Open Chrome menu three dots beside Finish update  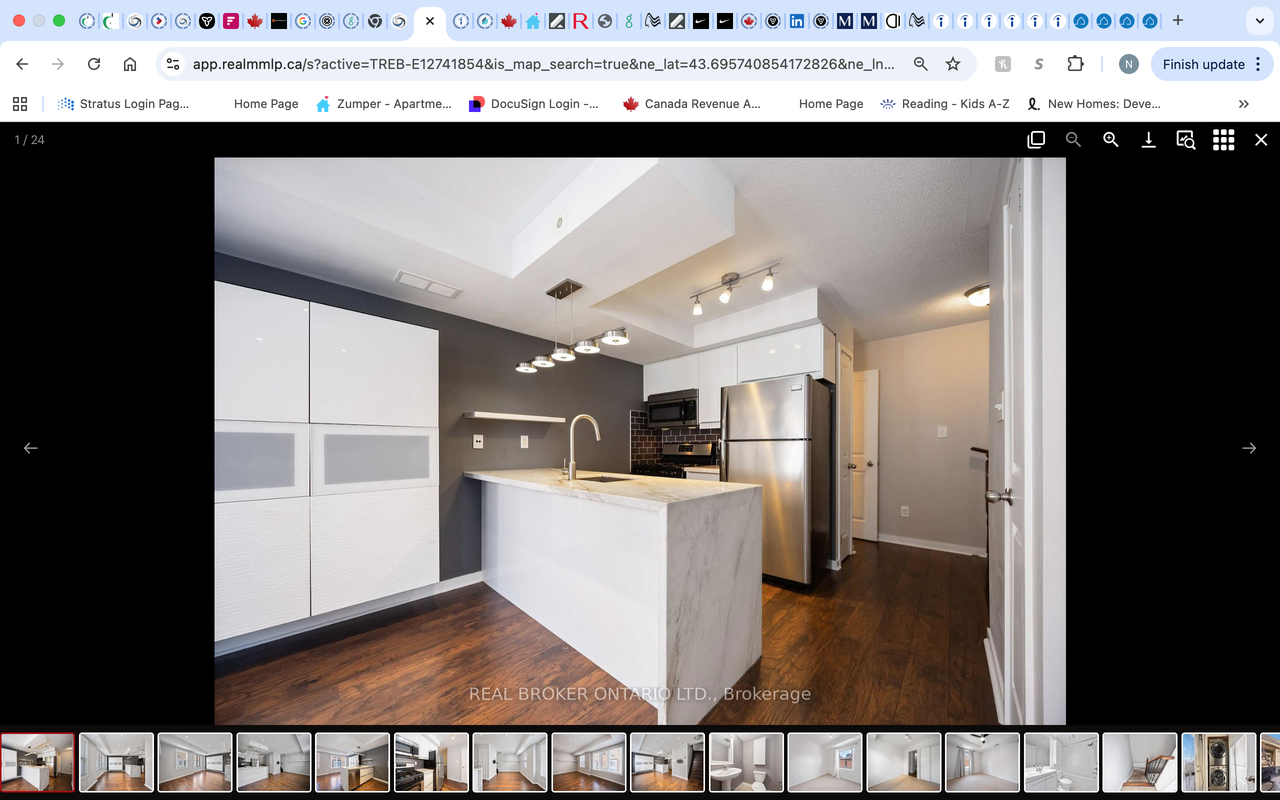click(1258, 64)
